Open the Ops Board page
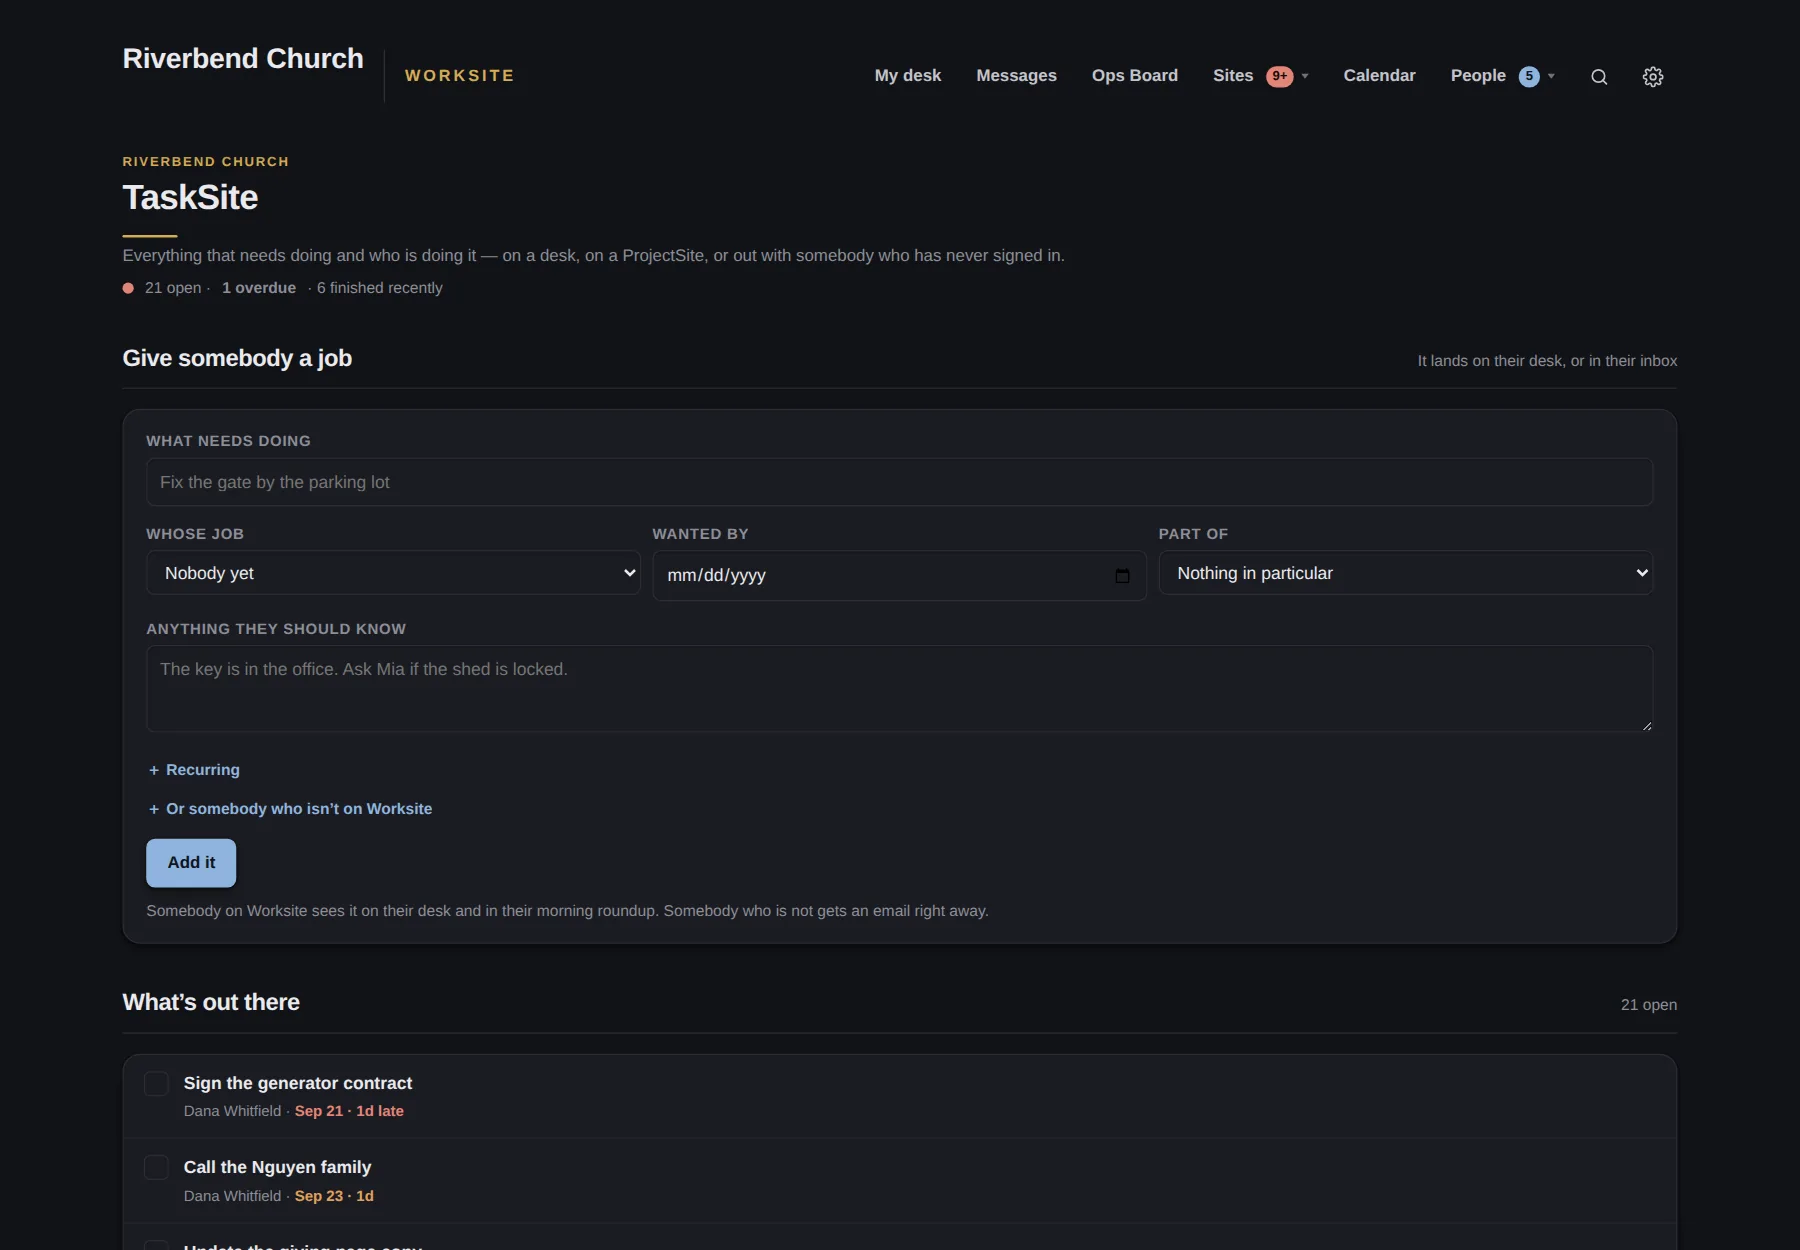Image resolution: width=1800 pixels, height=1250 pixels. [1135, 76]
